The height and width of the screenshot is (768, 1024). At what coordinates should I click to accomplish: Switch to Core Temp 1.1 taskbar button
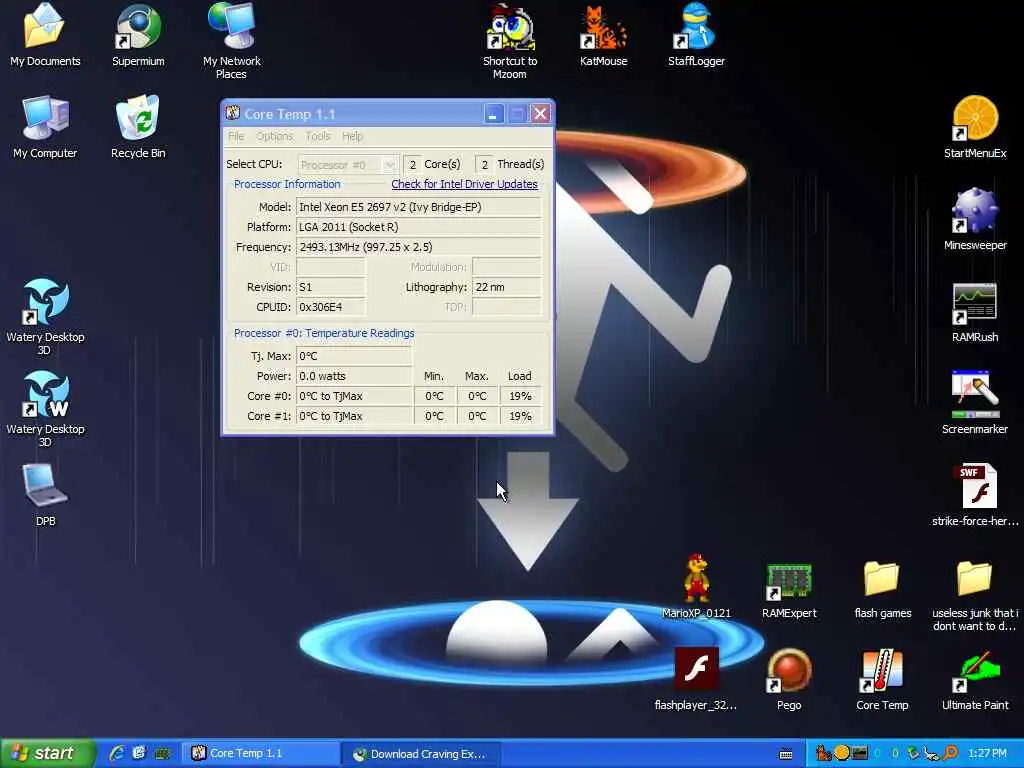[x=261, y=754]
